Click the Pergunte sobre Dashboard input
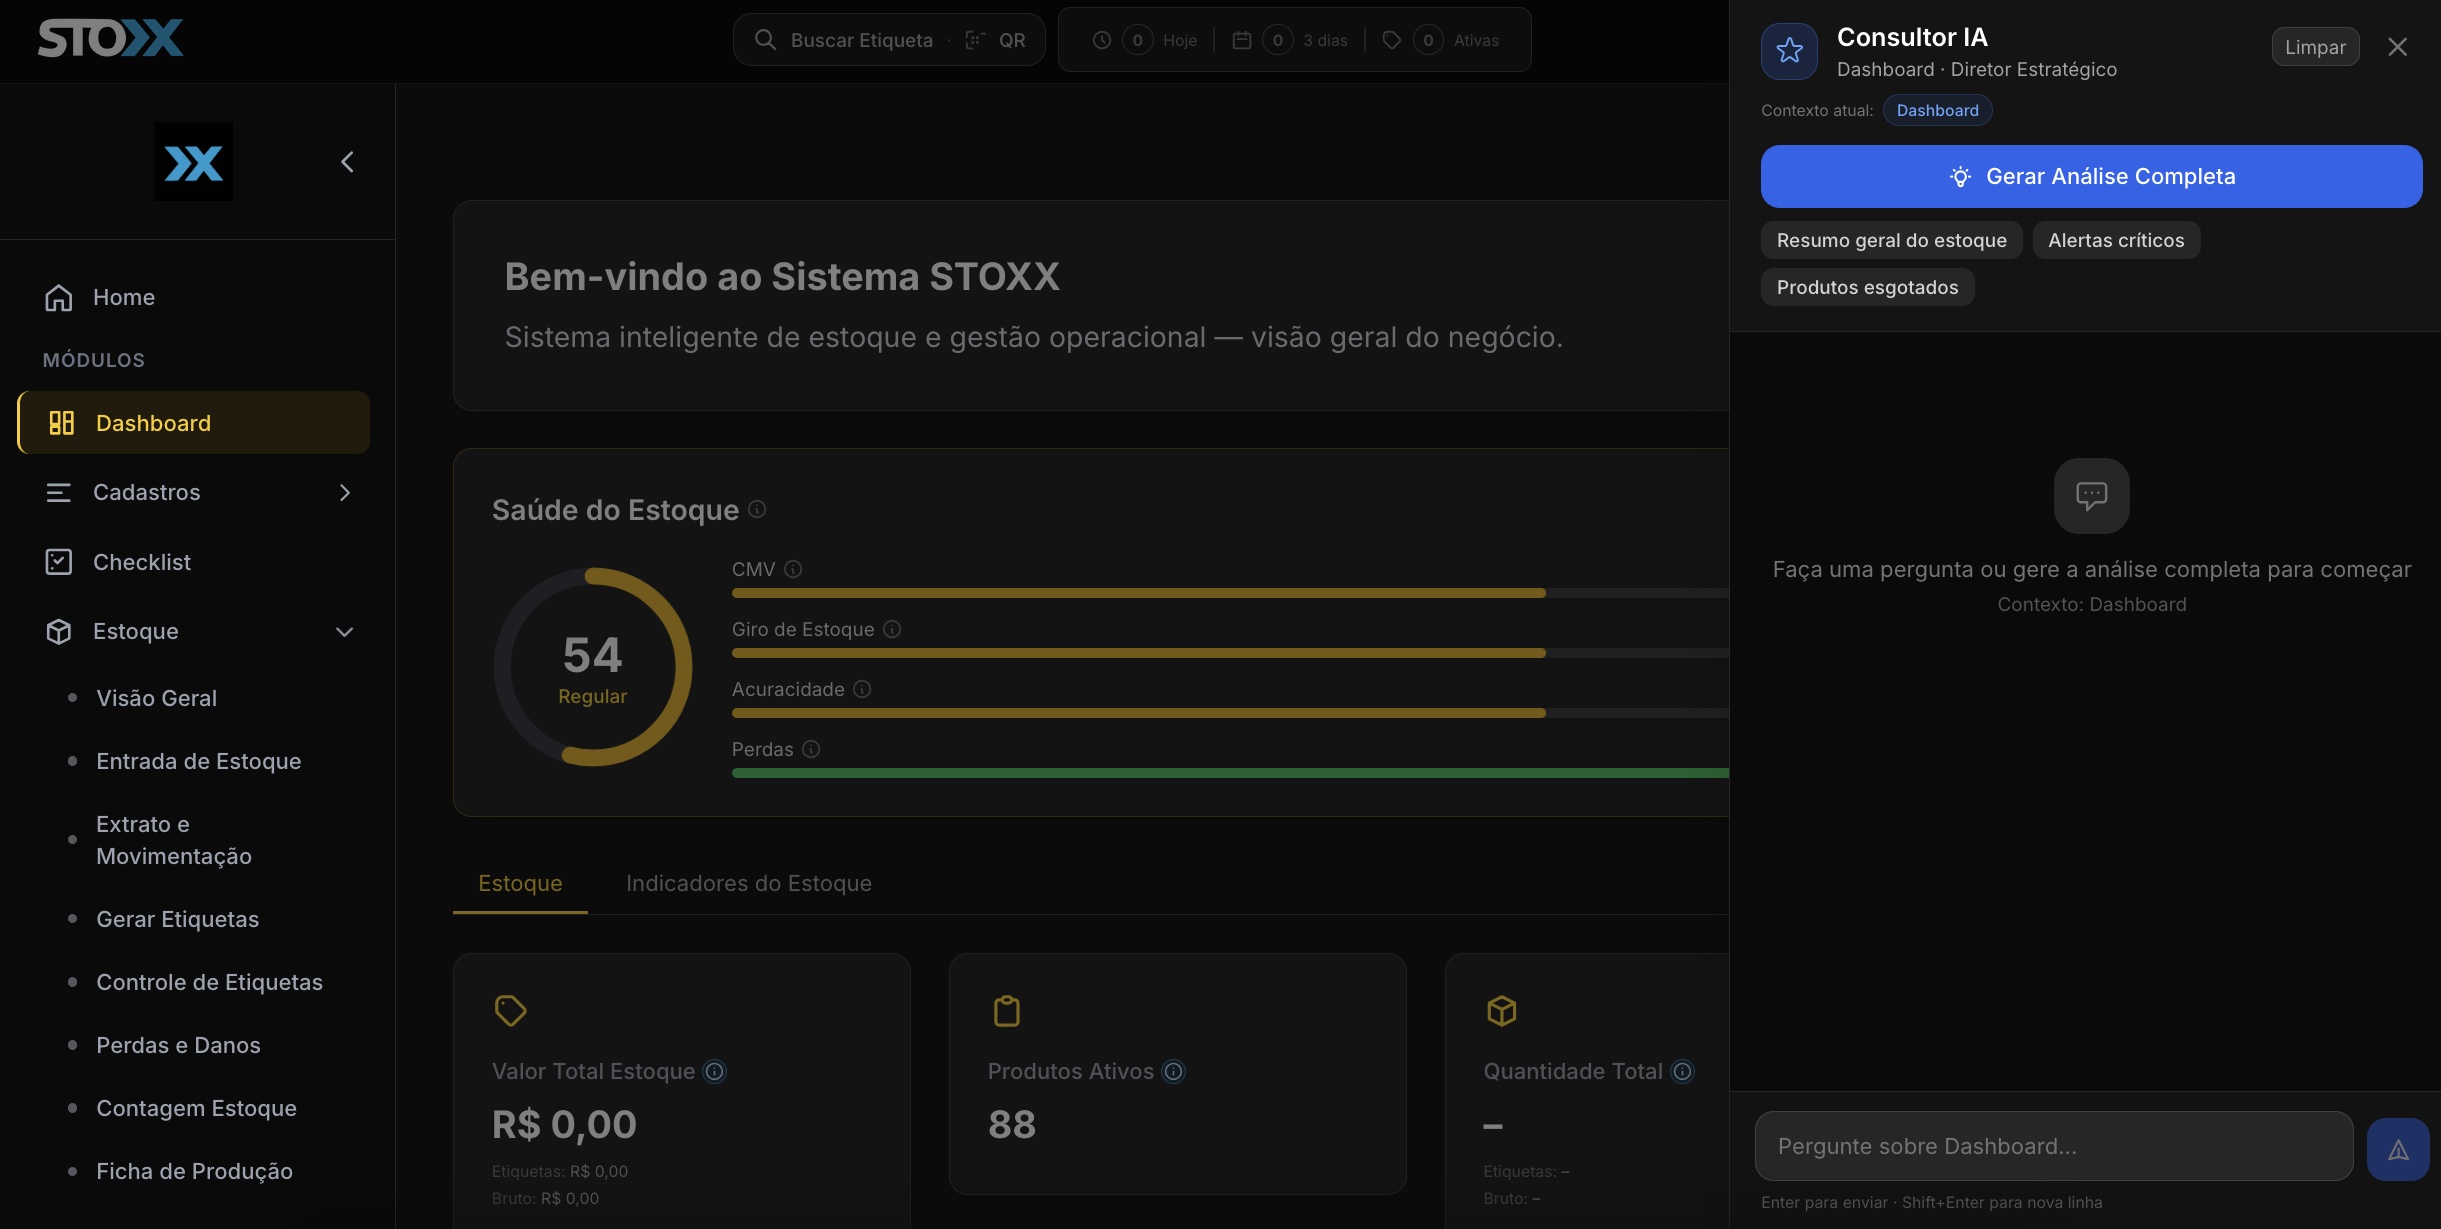2441x1229 pixels. tap(2054, 1146)
